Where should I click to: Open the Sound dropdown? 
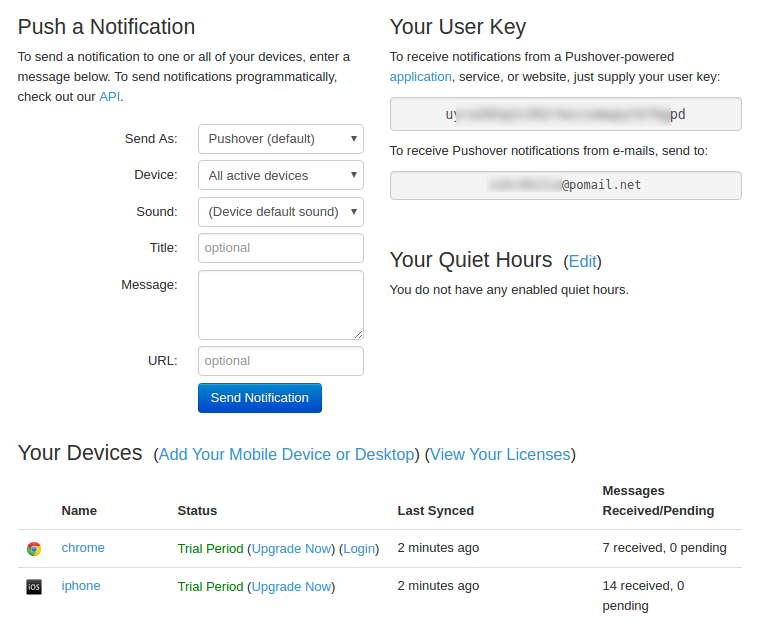point(281,212)
